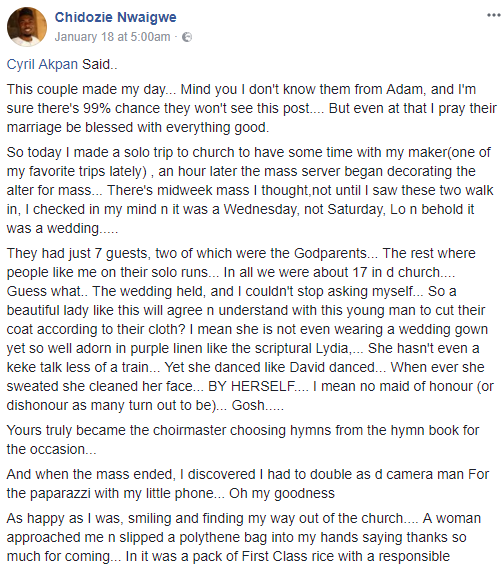Click the word Said.. after Cyril Akpan
The height and width of the screenshot is (565, 503).
[100, 64]
